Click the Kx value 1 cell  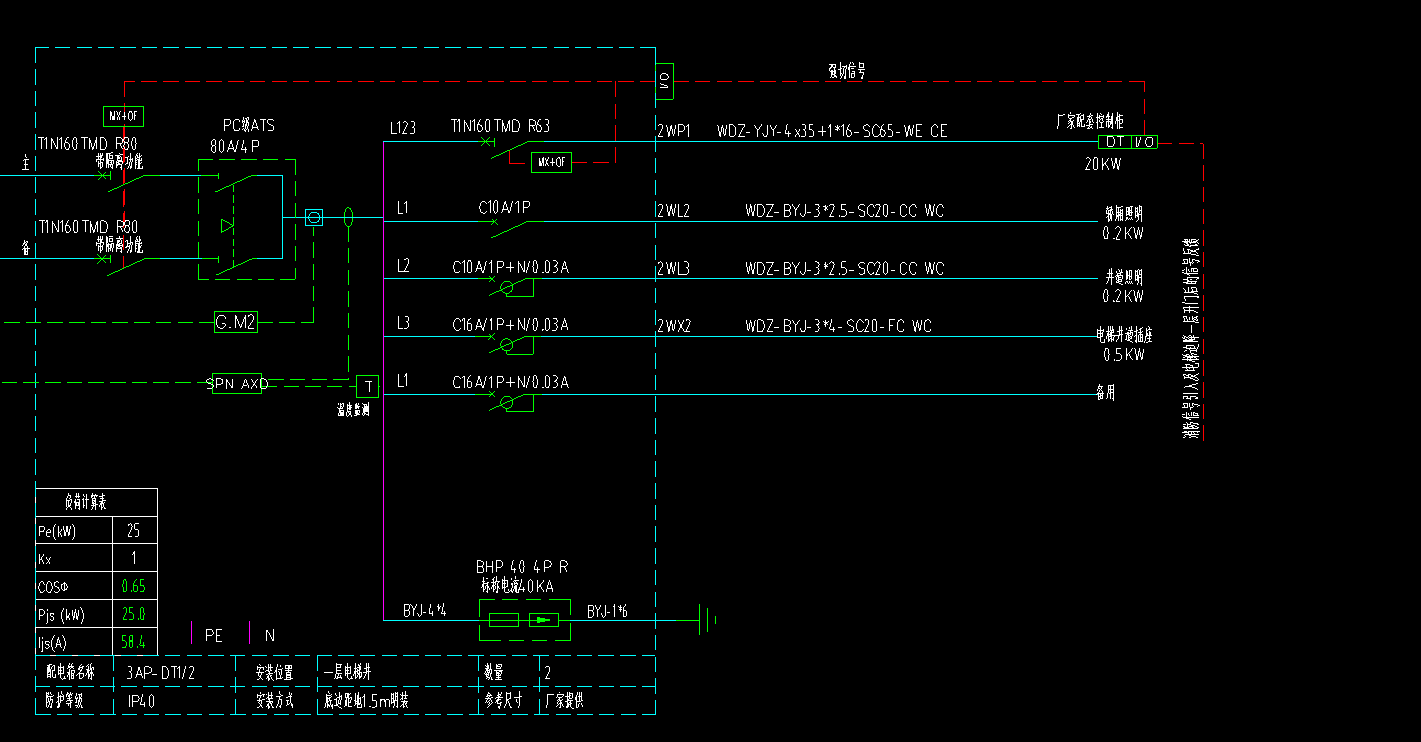(134, 558)
